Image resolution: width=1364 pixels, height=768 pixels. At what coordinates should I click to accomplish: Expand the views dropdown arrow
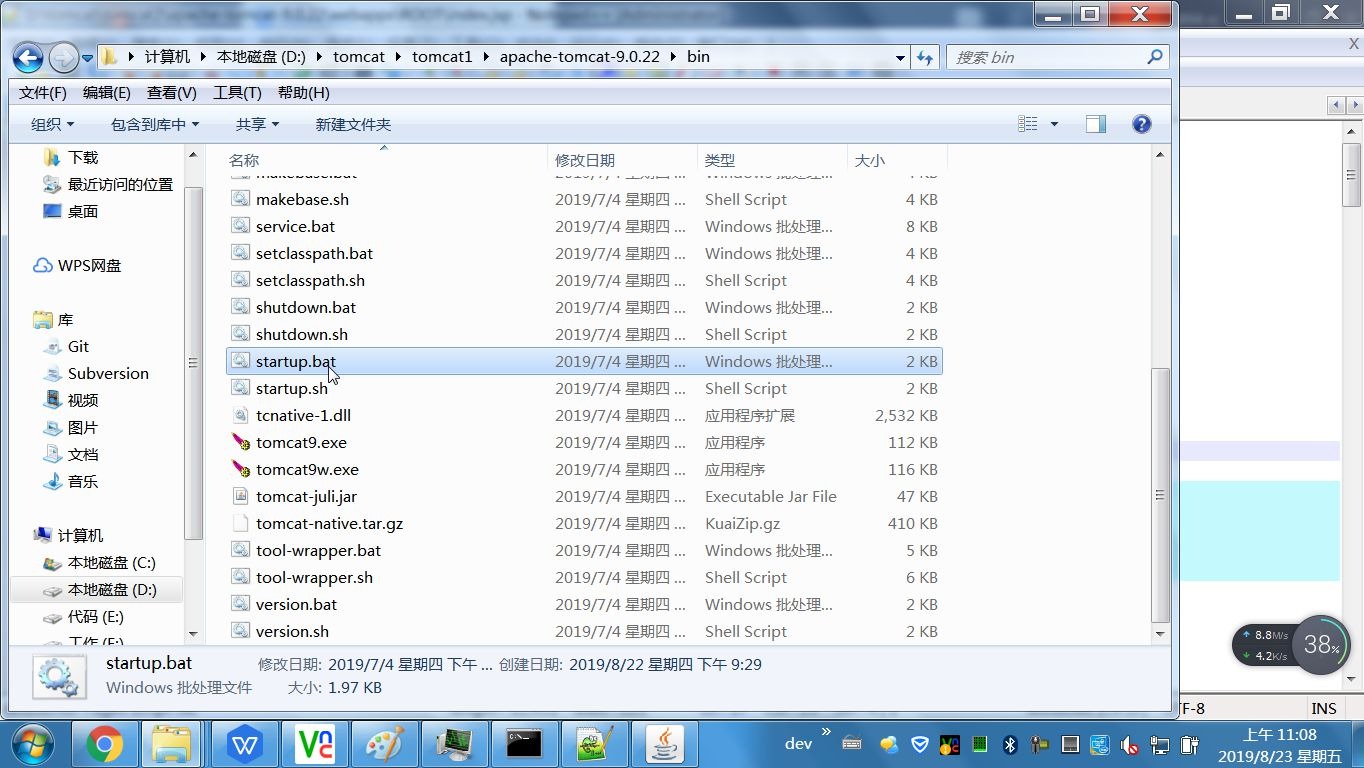pos(1052,123)
